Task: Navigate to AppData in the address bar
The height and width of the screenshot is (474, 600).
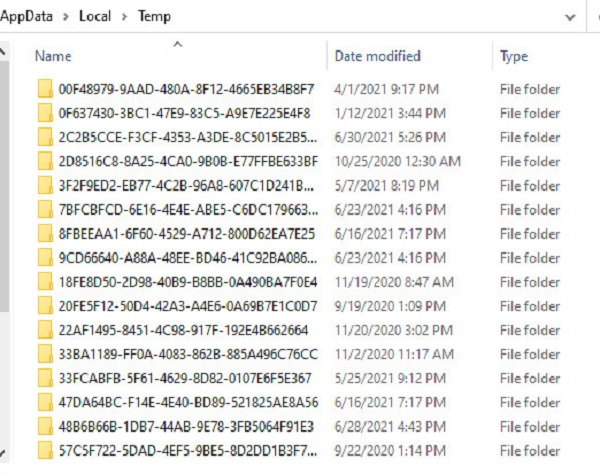Action: coord(26,17)
